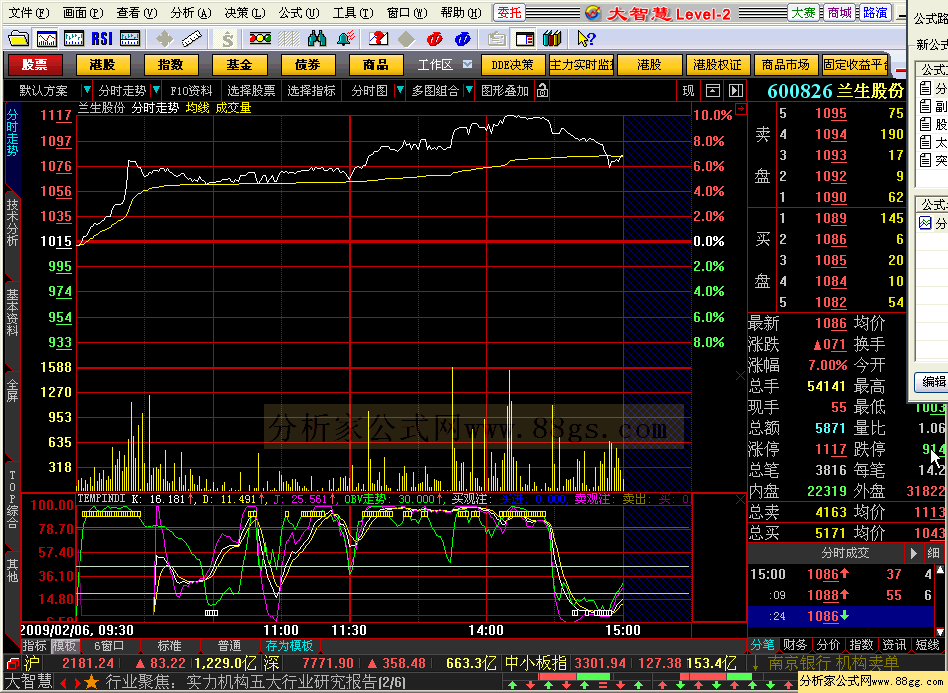Click the DDE决策 button
948x693 pixels.
[513, 65]
